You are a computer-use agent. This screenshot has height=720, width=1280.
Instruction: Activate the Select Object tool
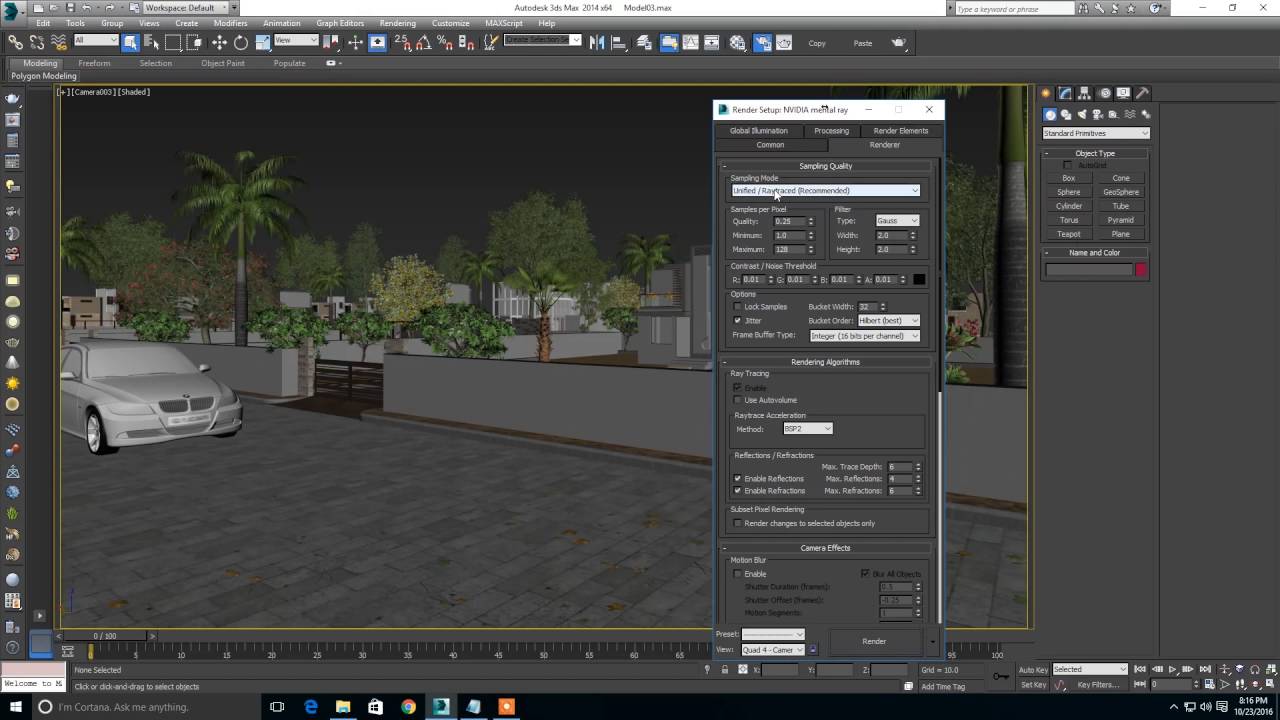point(131,43)
